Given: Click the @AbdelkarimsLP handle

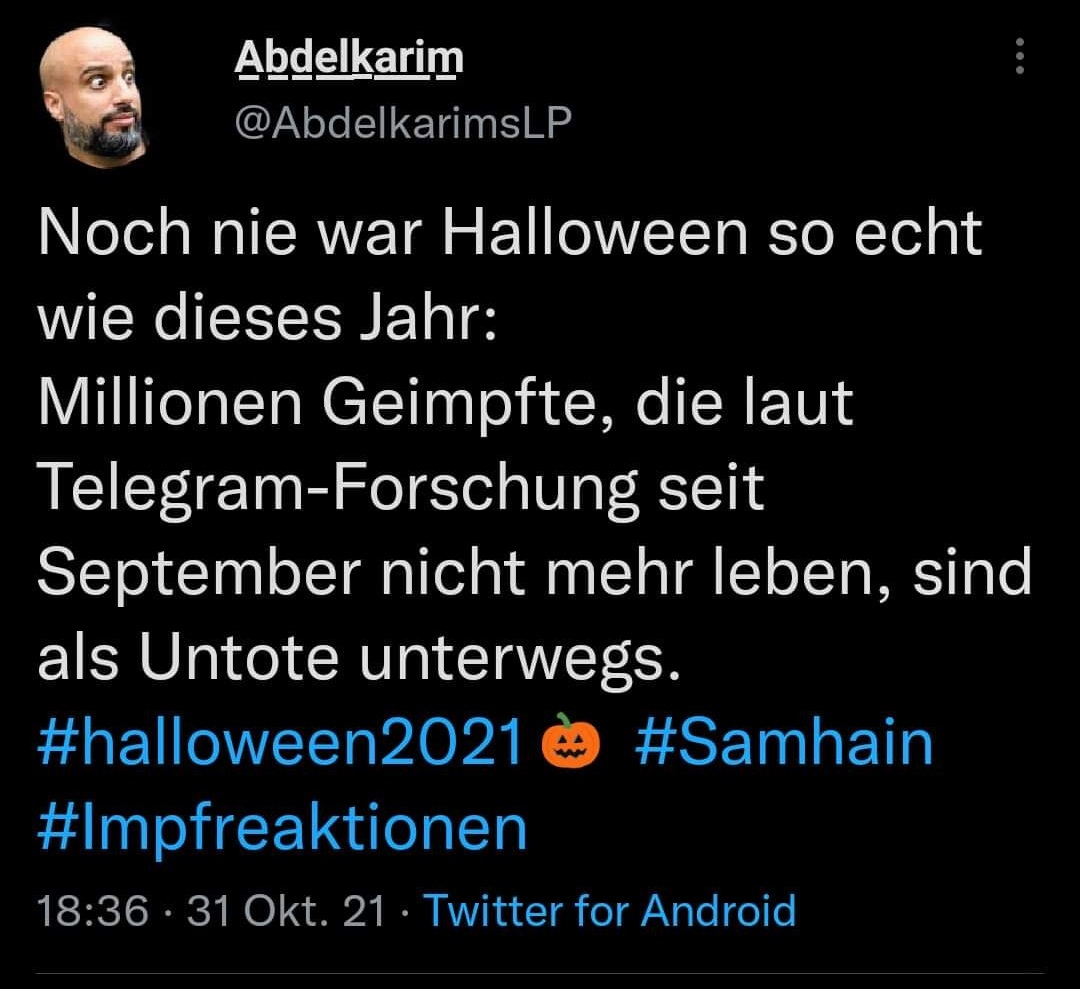Looking at the screenshot, I should click(x=402, y=123).
